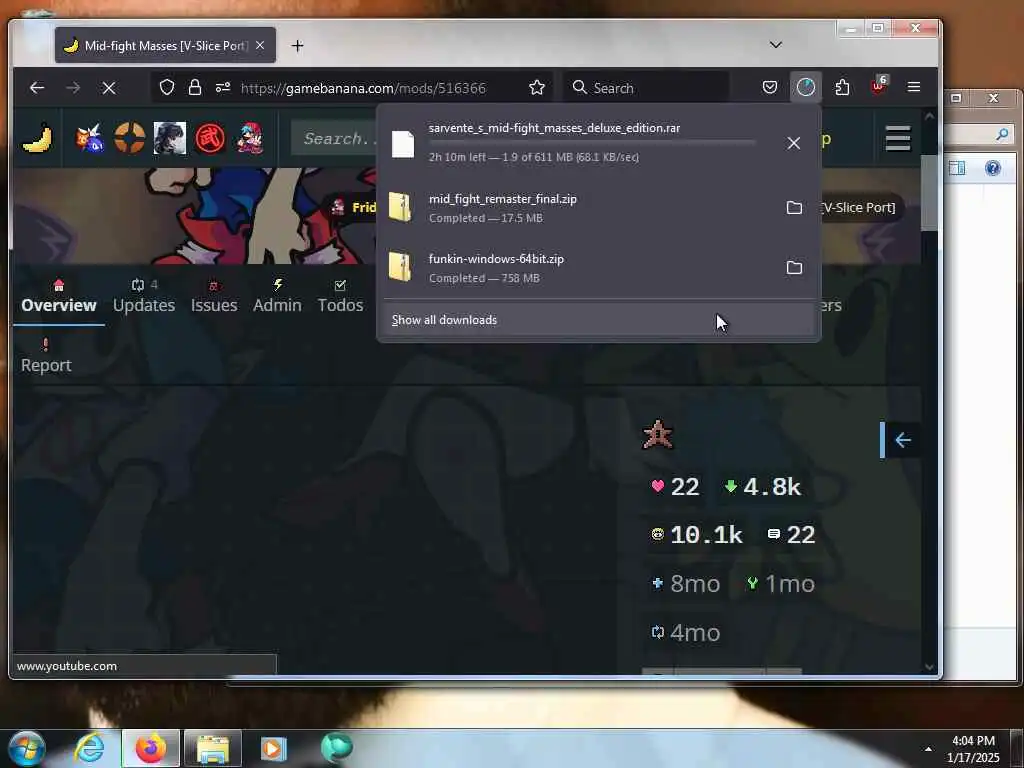Click the 4mo updated date stat

point(686,632)
